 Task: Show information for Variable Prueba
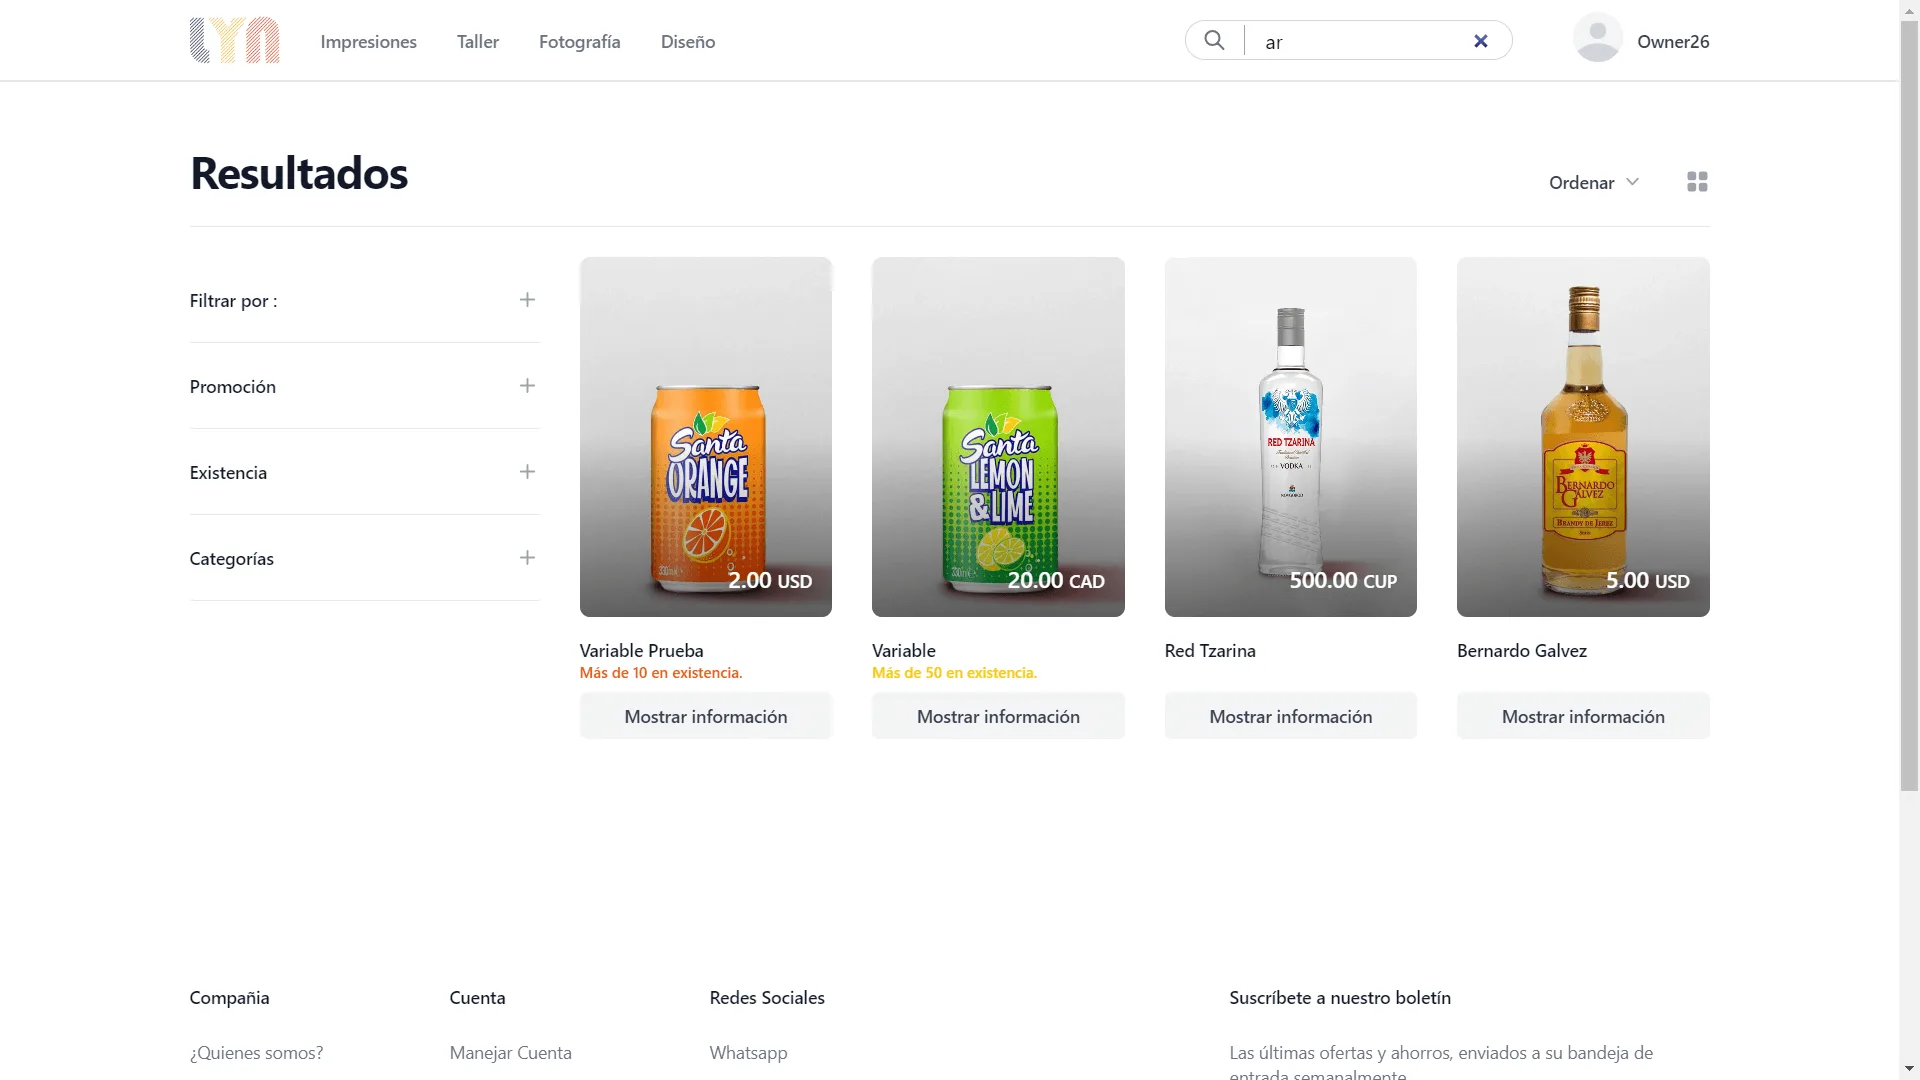[x=706, y=716]
